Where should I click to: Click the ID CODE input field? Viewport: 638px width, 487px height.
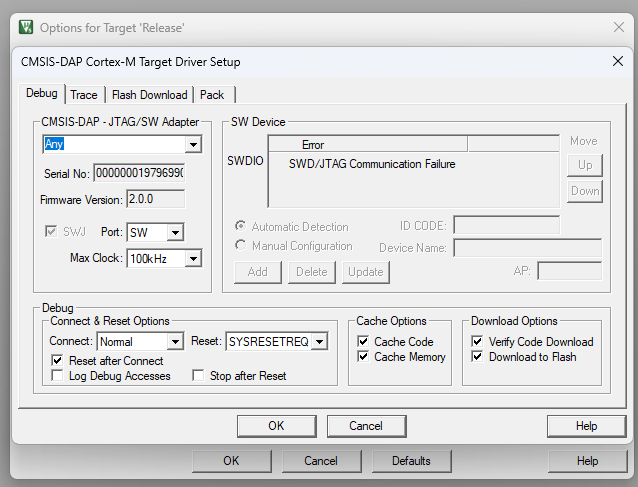[507, 225]
